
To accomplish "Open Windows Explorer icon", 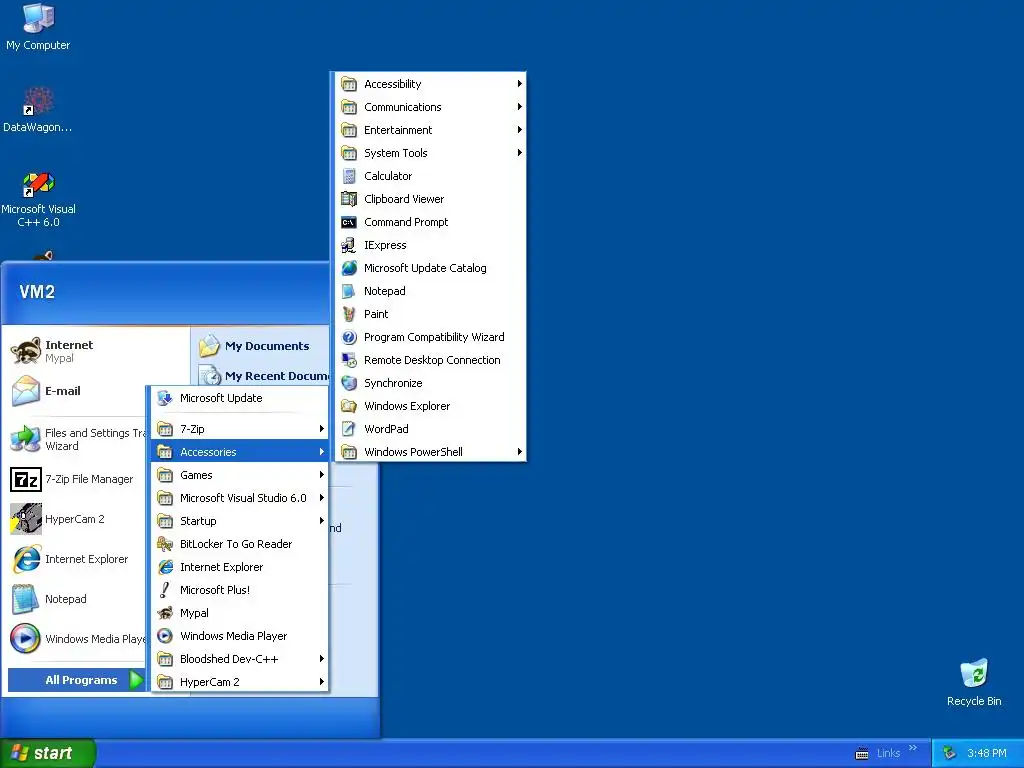I will pos(349,406).
